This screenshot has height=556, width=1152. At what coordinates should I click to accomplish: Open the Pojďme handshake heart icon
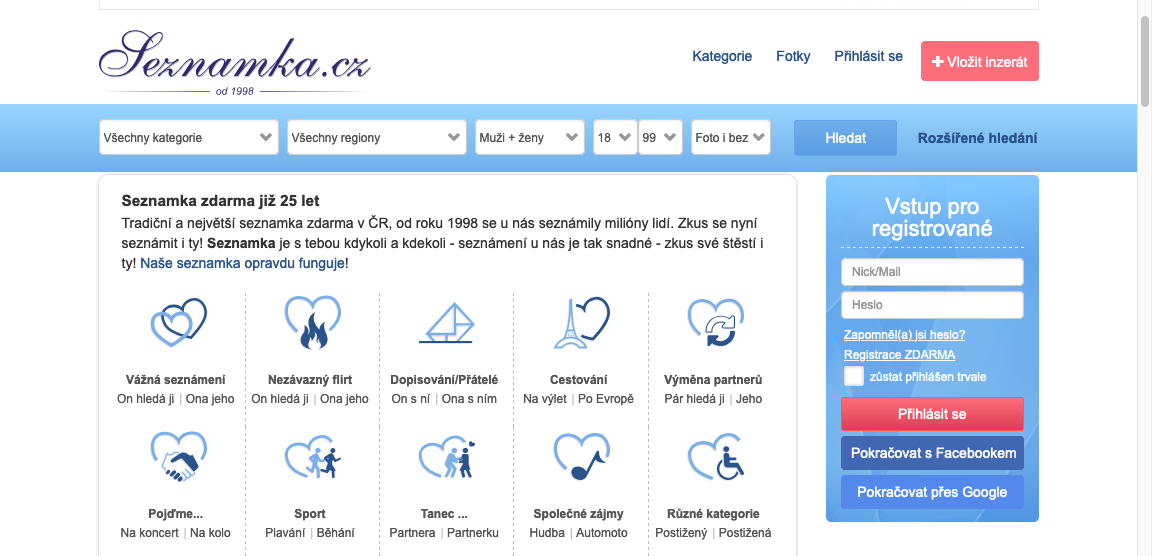point(177,459)
